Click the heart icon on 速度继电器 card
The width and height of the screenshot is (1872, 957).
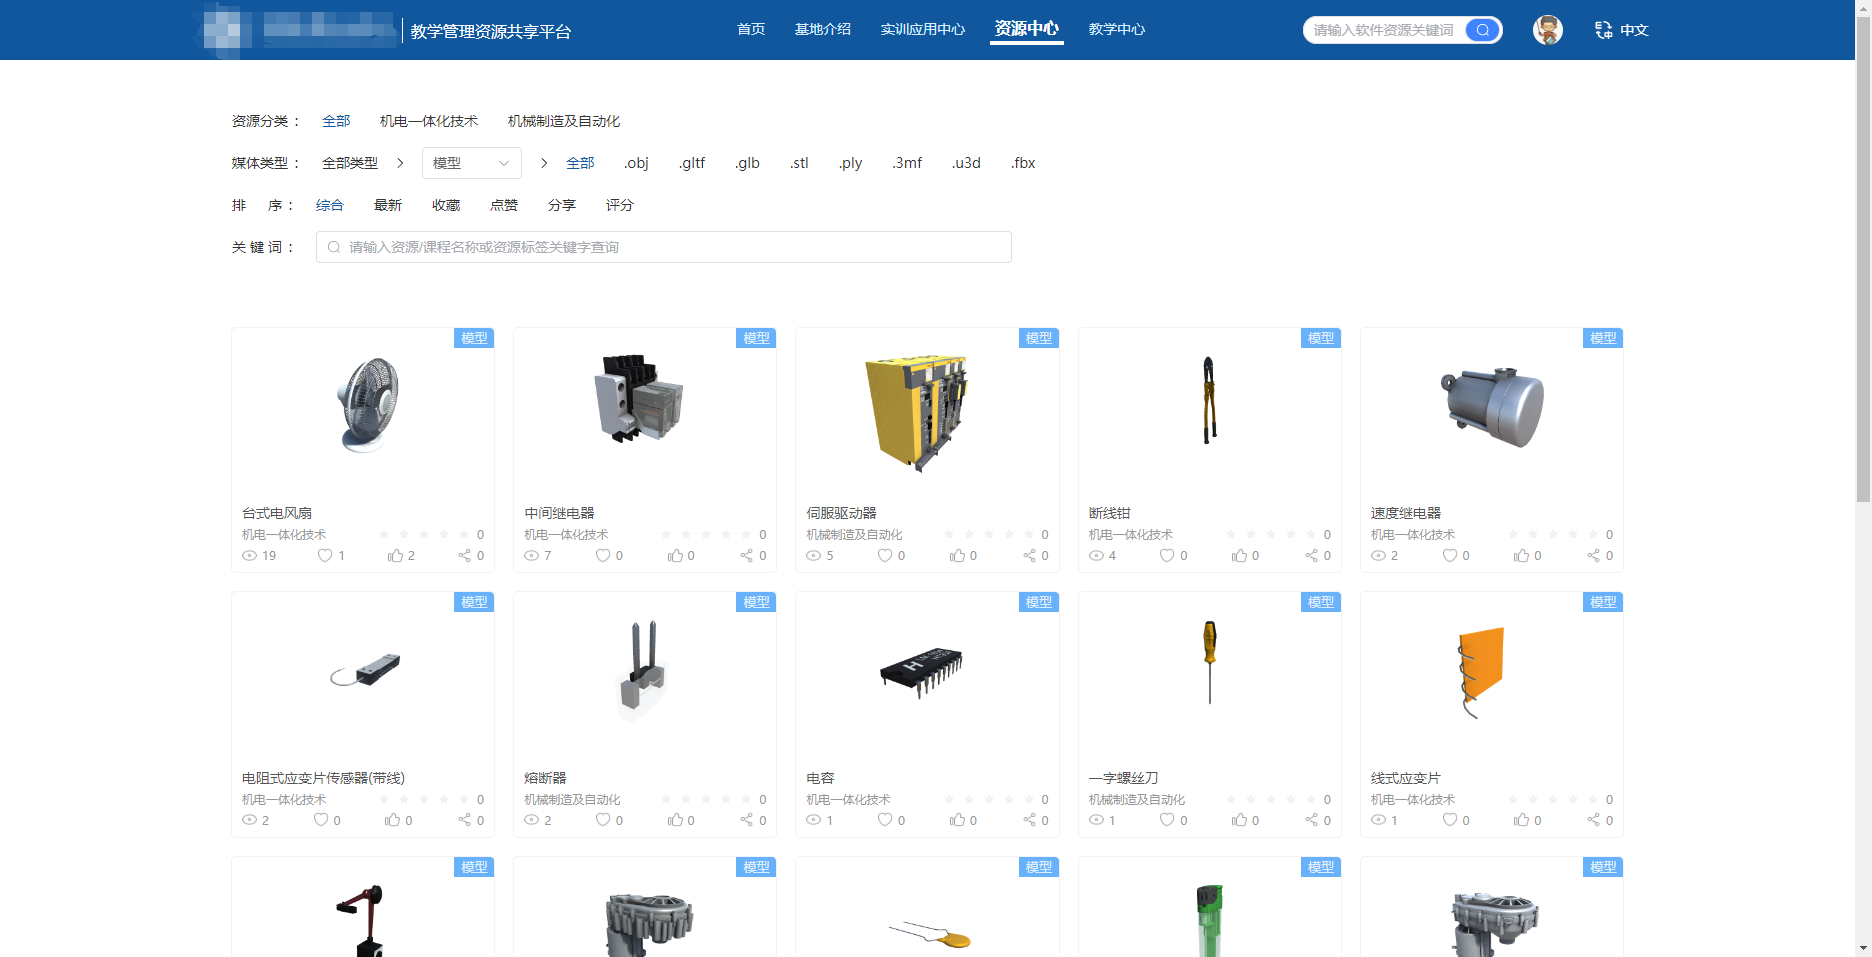click(x=1449, y=556)
